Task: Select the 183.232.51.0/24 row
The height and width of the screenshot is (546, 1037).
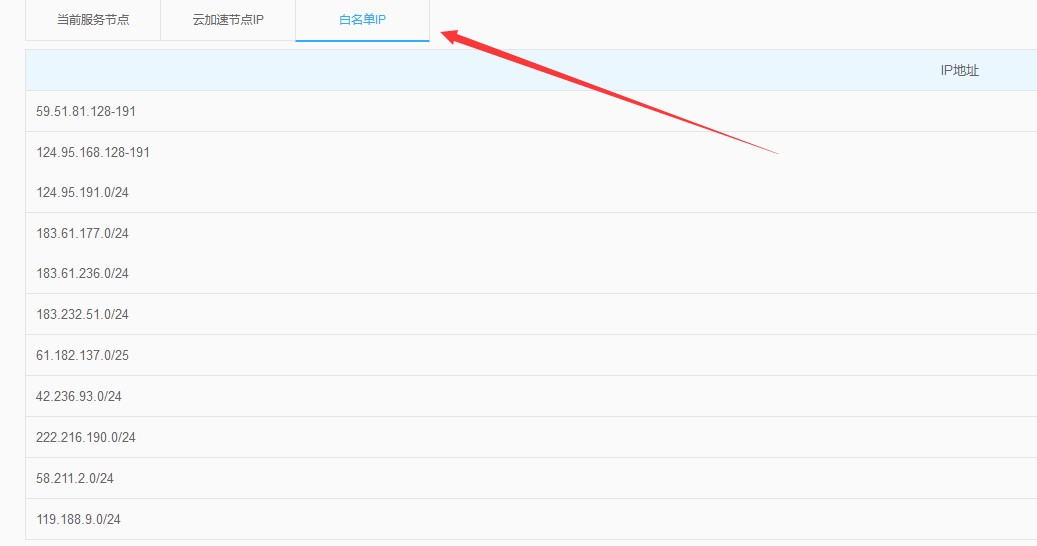Action: point(82,314)
